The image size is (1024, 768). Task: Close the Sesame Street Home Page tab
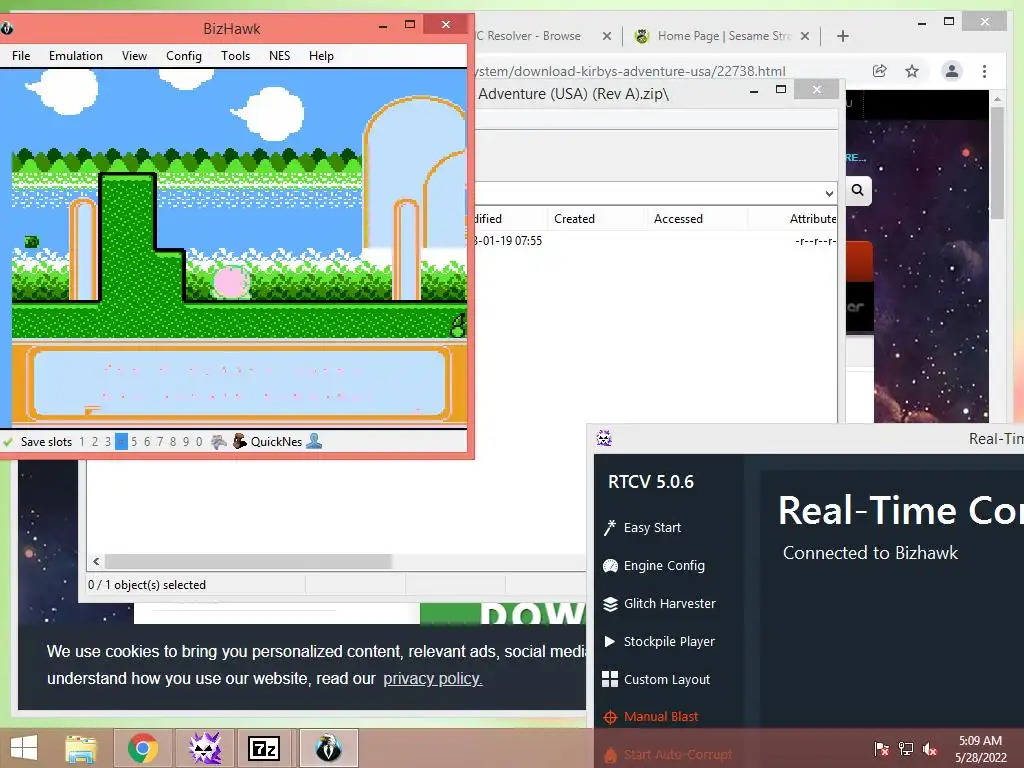[805, 36]
